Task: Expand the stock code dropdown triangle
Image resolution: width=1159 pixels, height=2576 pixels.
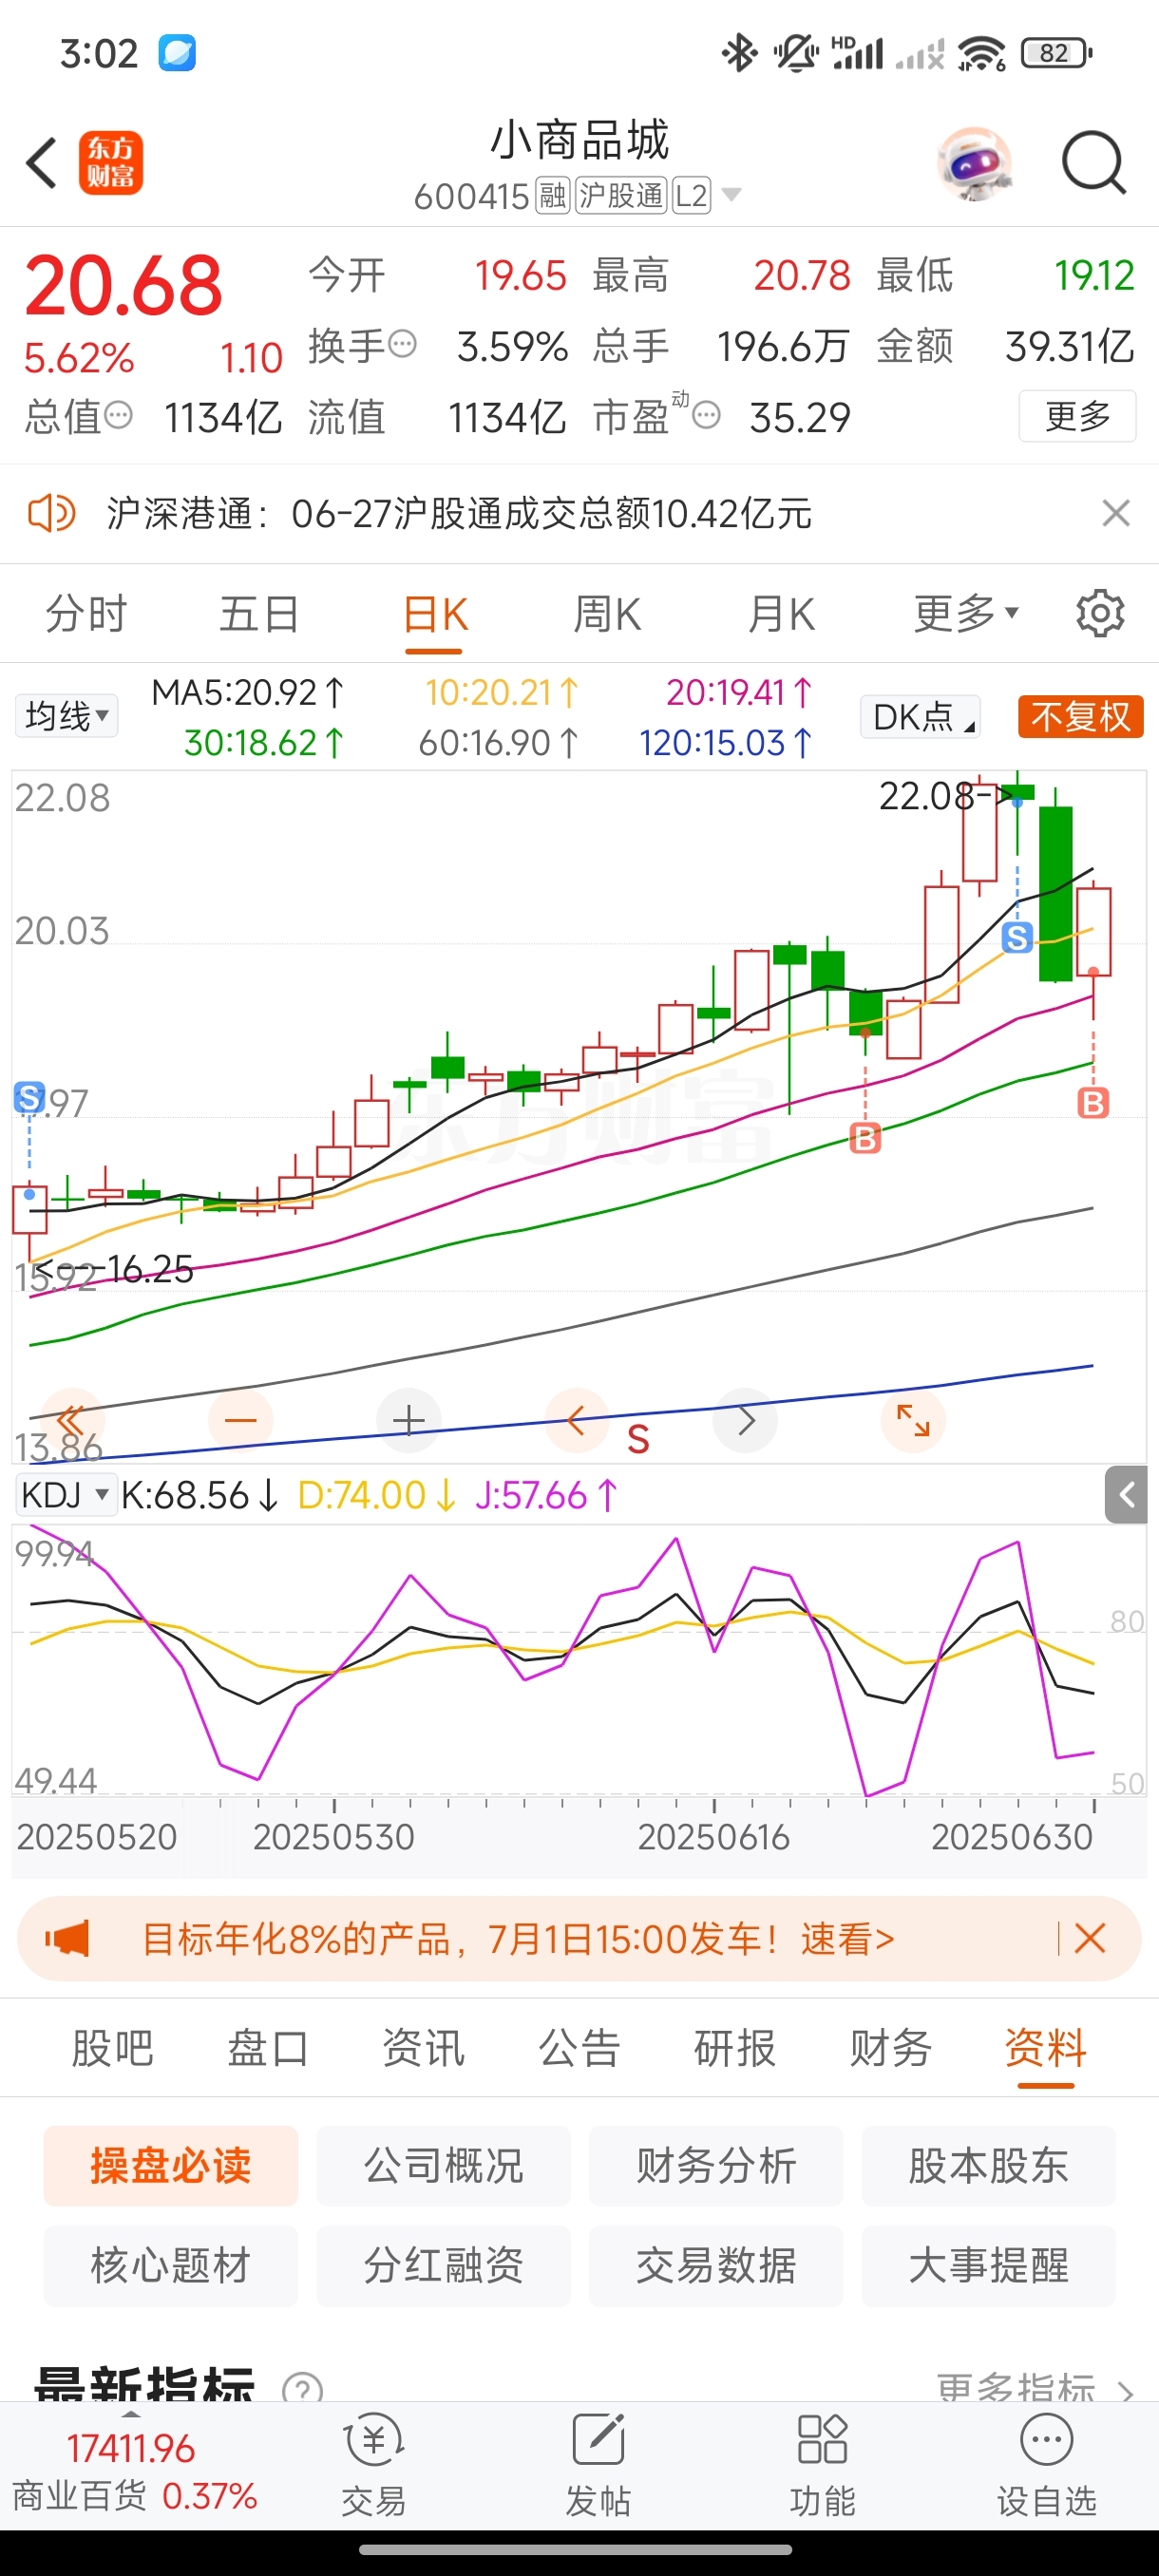Action: pos(732,195)
